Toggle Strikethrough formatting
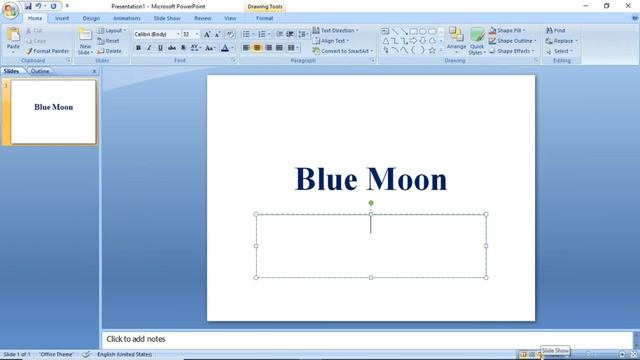Screen dimensions: 640x360 [x=172, y=48]
